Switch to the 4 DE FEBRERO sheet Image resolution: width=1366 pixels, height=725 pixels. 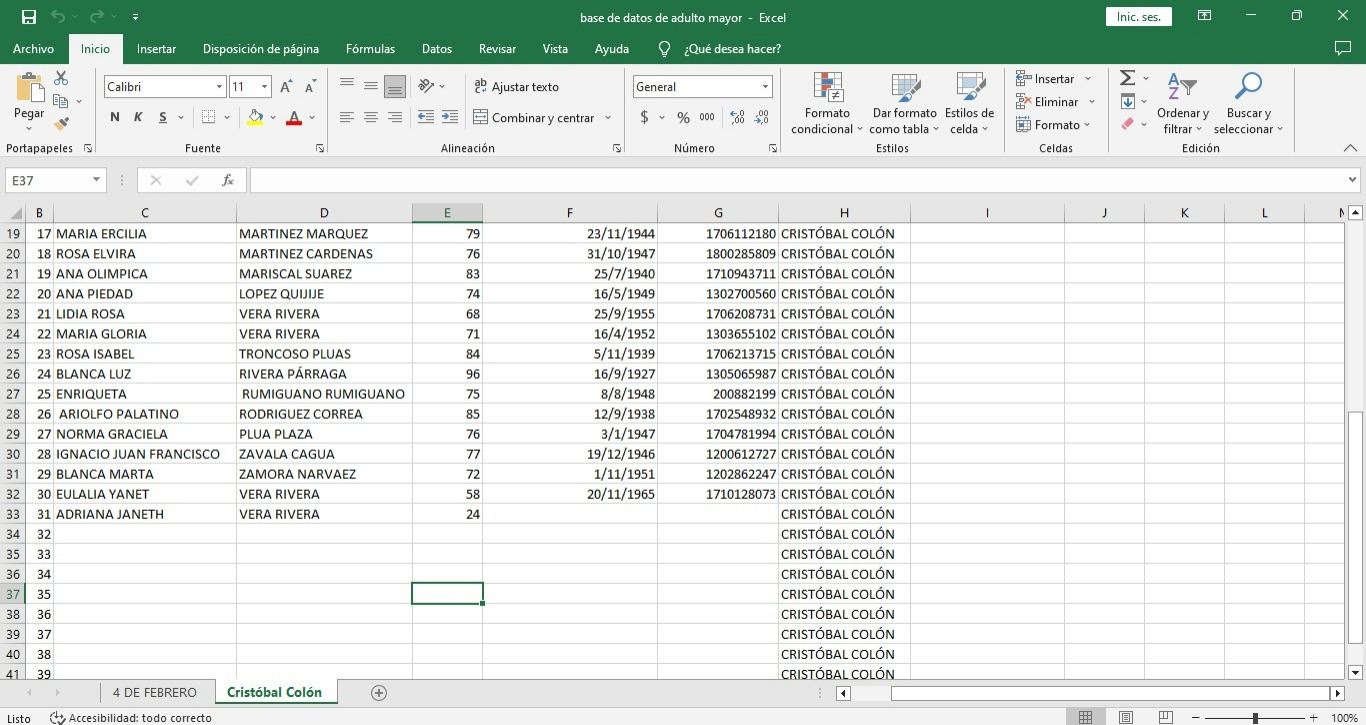[155, 692]
